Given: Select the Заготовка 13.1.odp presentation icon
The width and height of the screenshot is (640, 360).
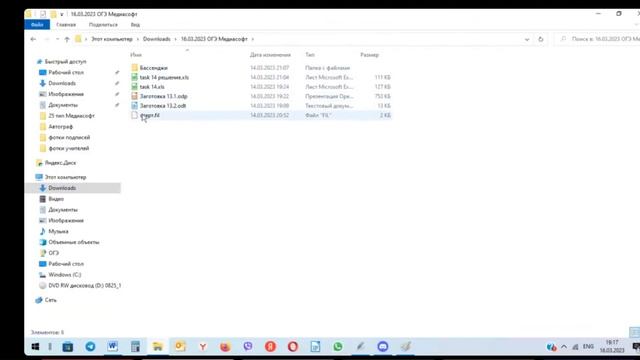Looking at the screenshot, I should tap(134, 96).
